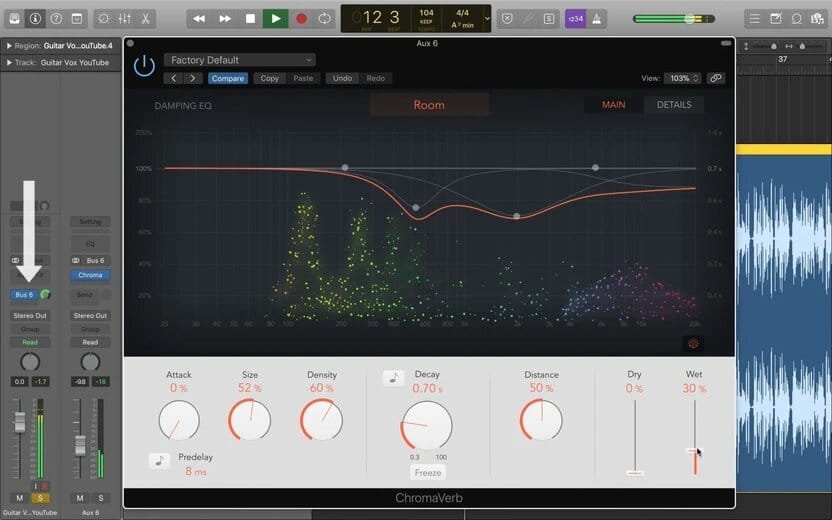The height and width of the screenshot is (520, 832).
Task: Open the Mixer faders icon
Action: (125, 19)
